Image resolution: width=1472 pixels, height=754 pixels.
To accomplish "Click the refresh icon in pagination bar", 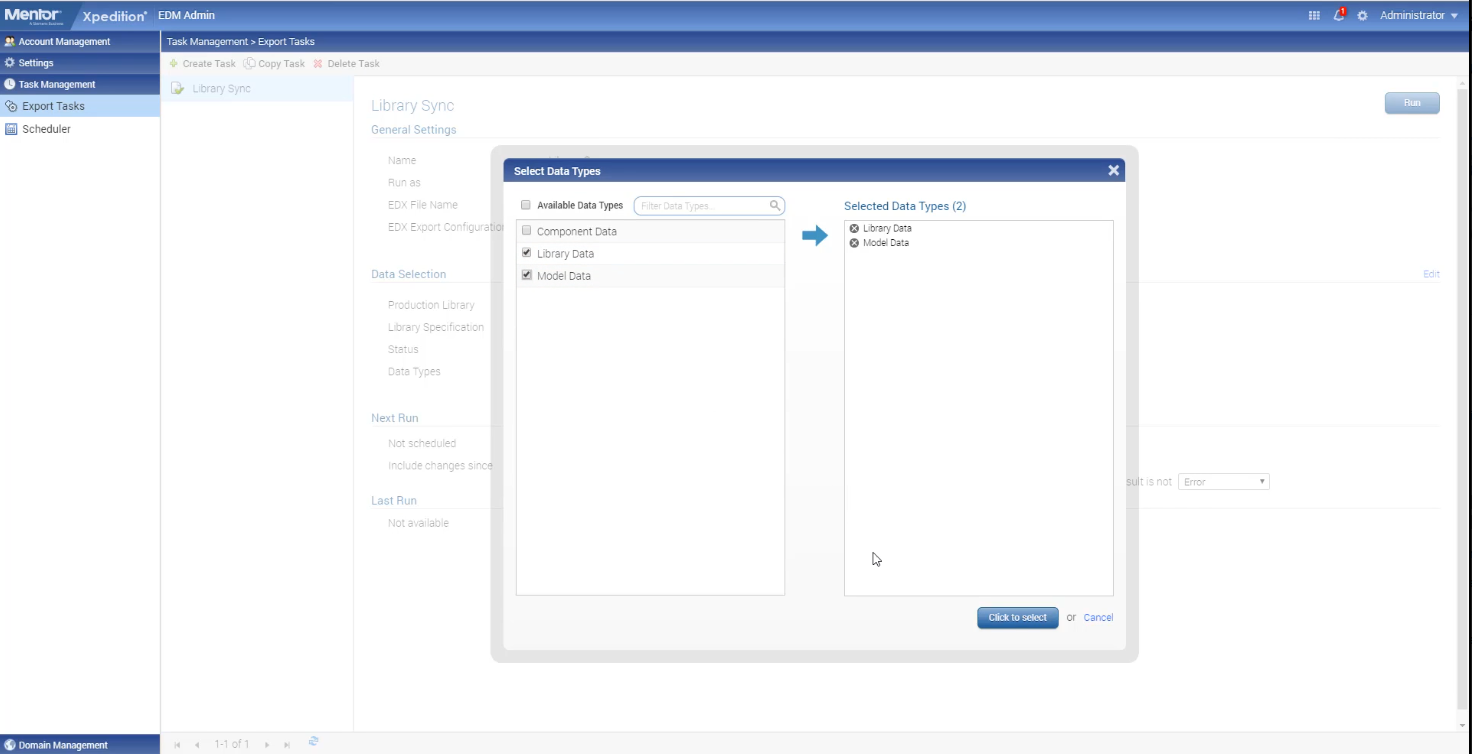I will tap(313, 742).
